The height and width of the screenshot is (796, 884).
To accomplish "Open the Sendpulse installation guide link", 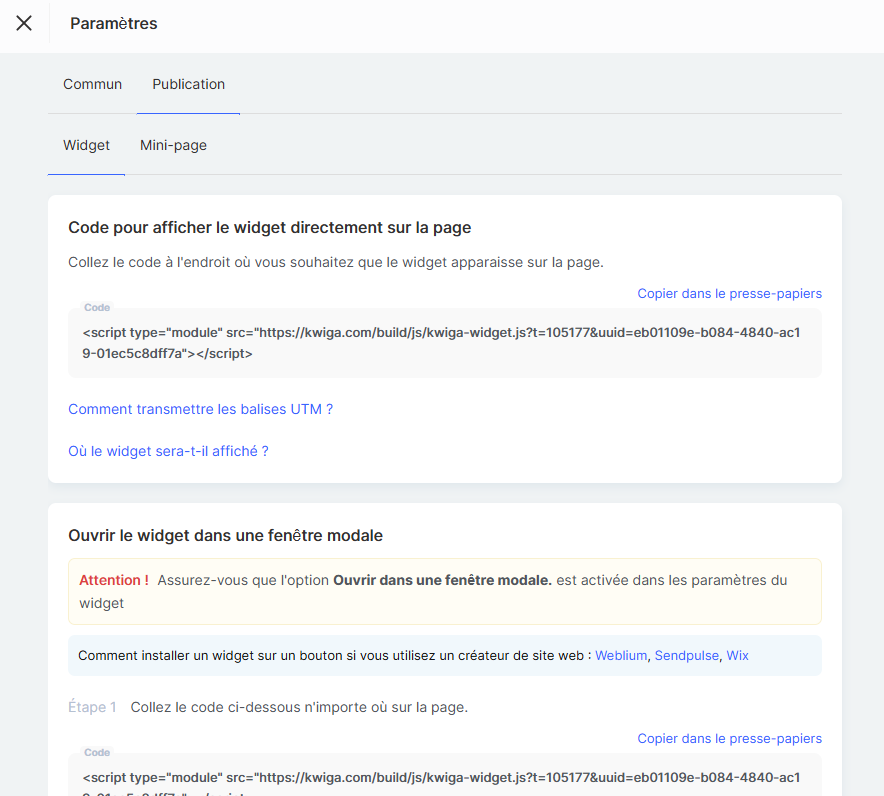I will [686, 656].
